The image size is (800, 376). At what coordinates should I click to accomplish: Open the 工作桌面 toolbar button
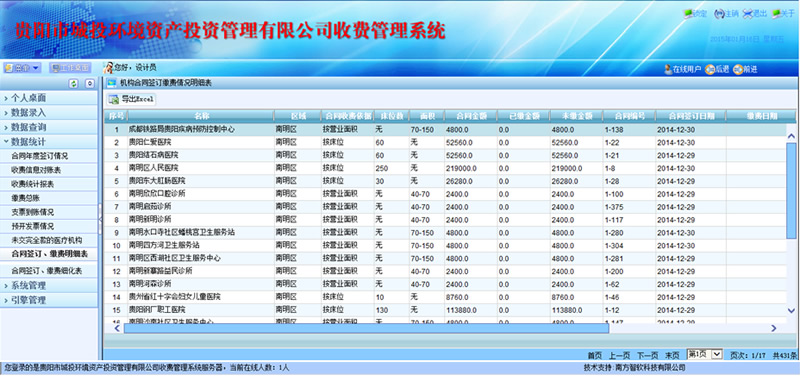coord(70,67)
